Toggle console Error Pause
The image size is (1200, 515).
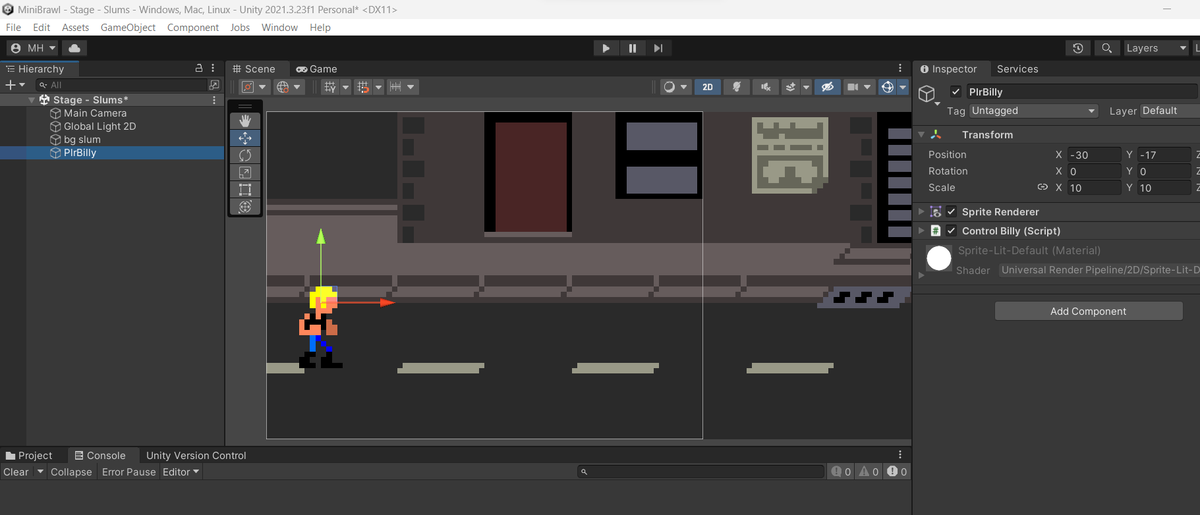click(128, 472)
